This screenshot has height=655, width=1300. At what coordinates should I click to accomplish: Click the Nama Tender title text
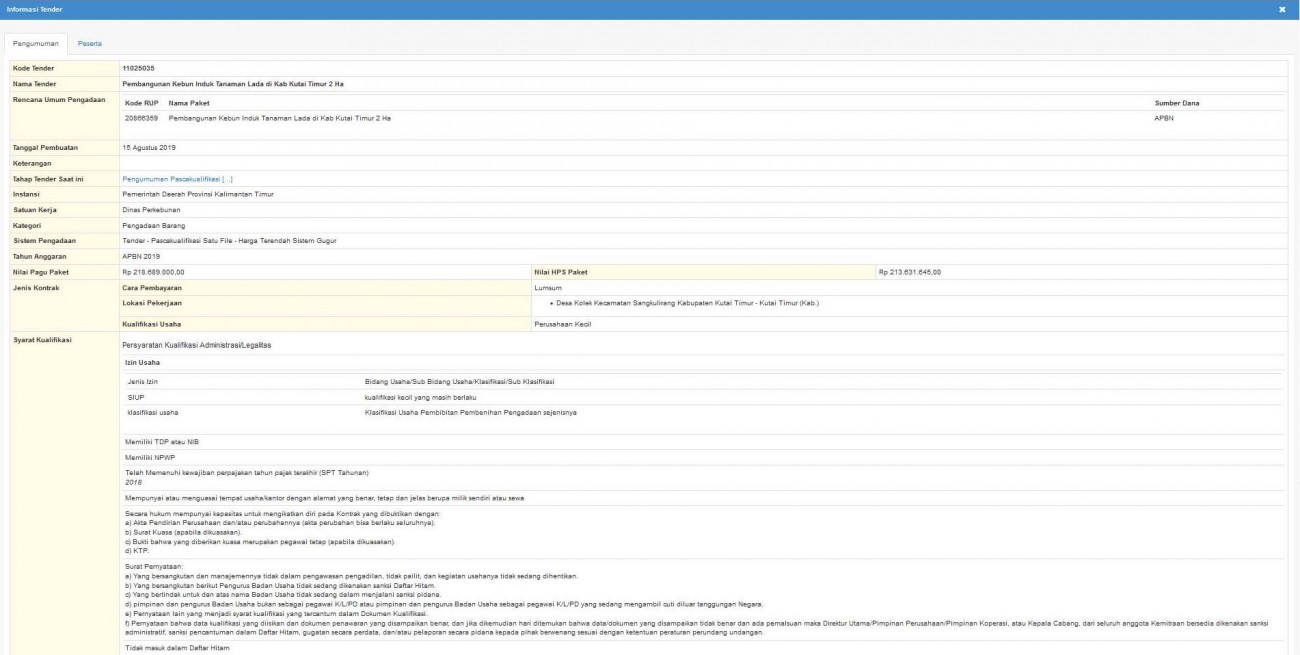point(239,83)
